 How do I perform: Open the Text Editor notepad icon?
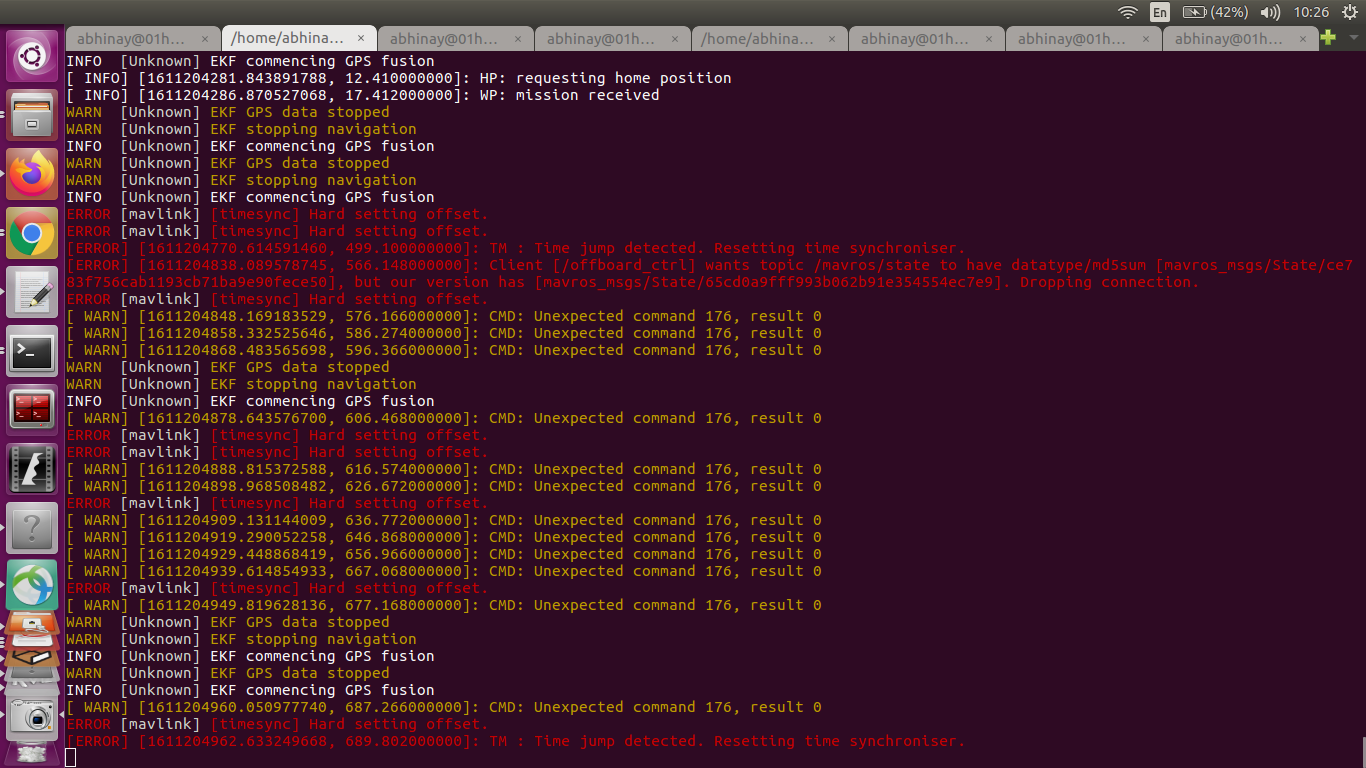[x=32, y=292]
